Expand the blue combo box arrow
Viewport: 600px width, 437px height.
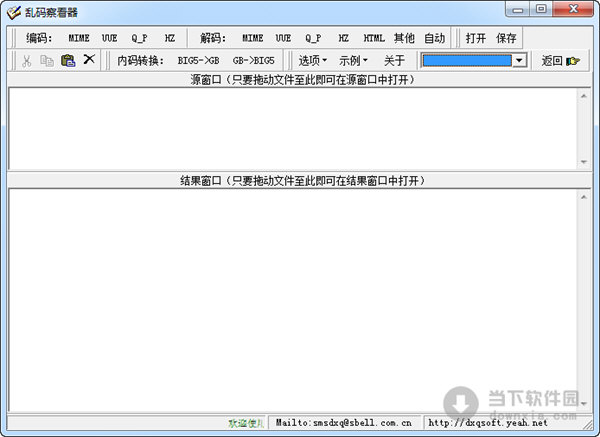[x=519, y=60]
